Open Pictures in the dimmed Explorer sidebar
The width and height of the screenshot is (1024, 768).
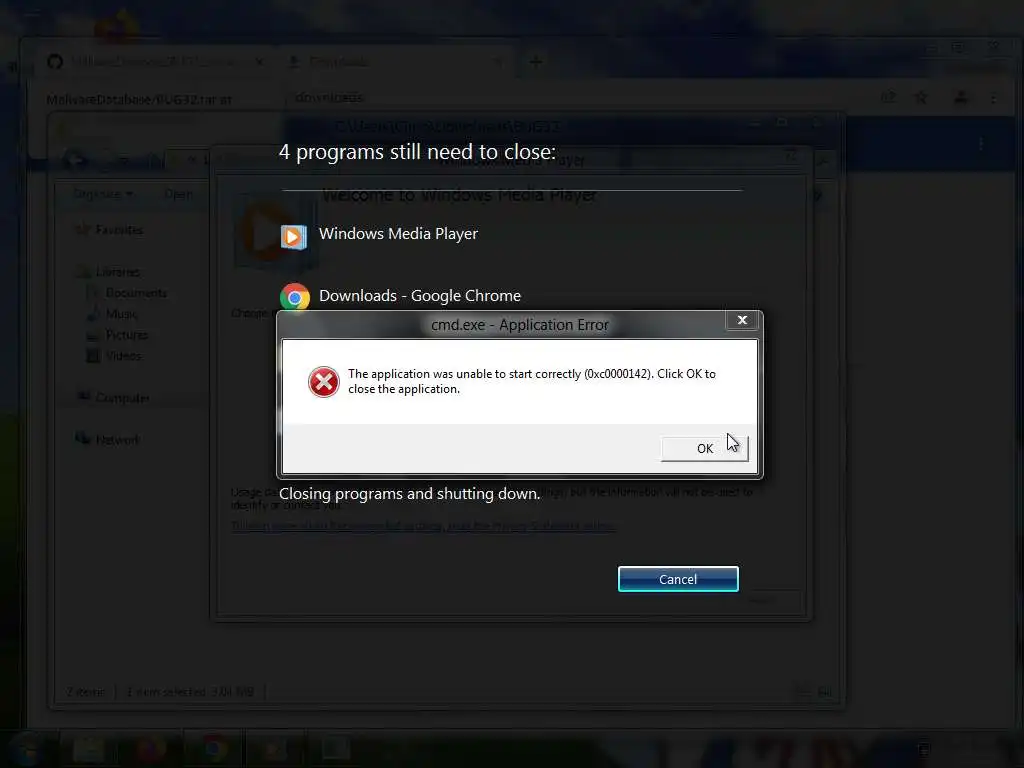tap(126, 335)
